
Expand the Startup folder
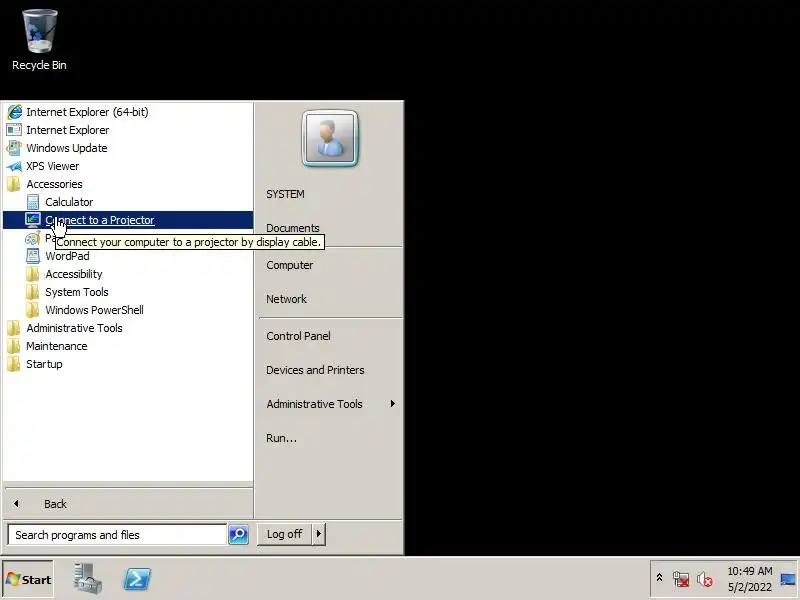[128, 364]
